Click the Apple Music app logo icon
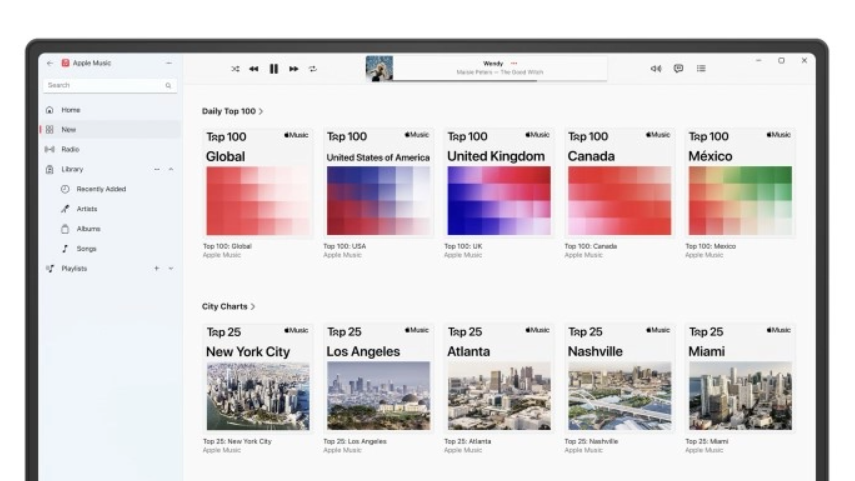This screenshot has width=855, height=481. 65,63
